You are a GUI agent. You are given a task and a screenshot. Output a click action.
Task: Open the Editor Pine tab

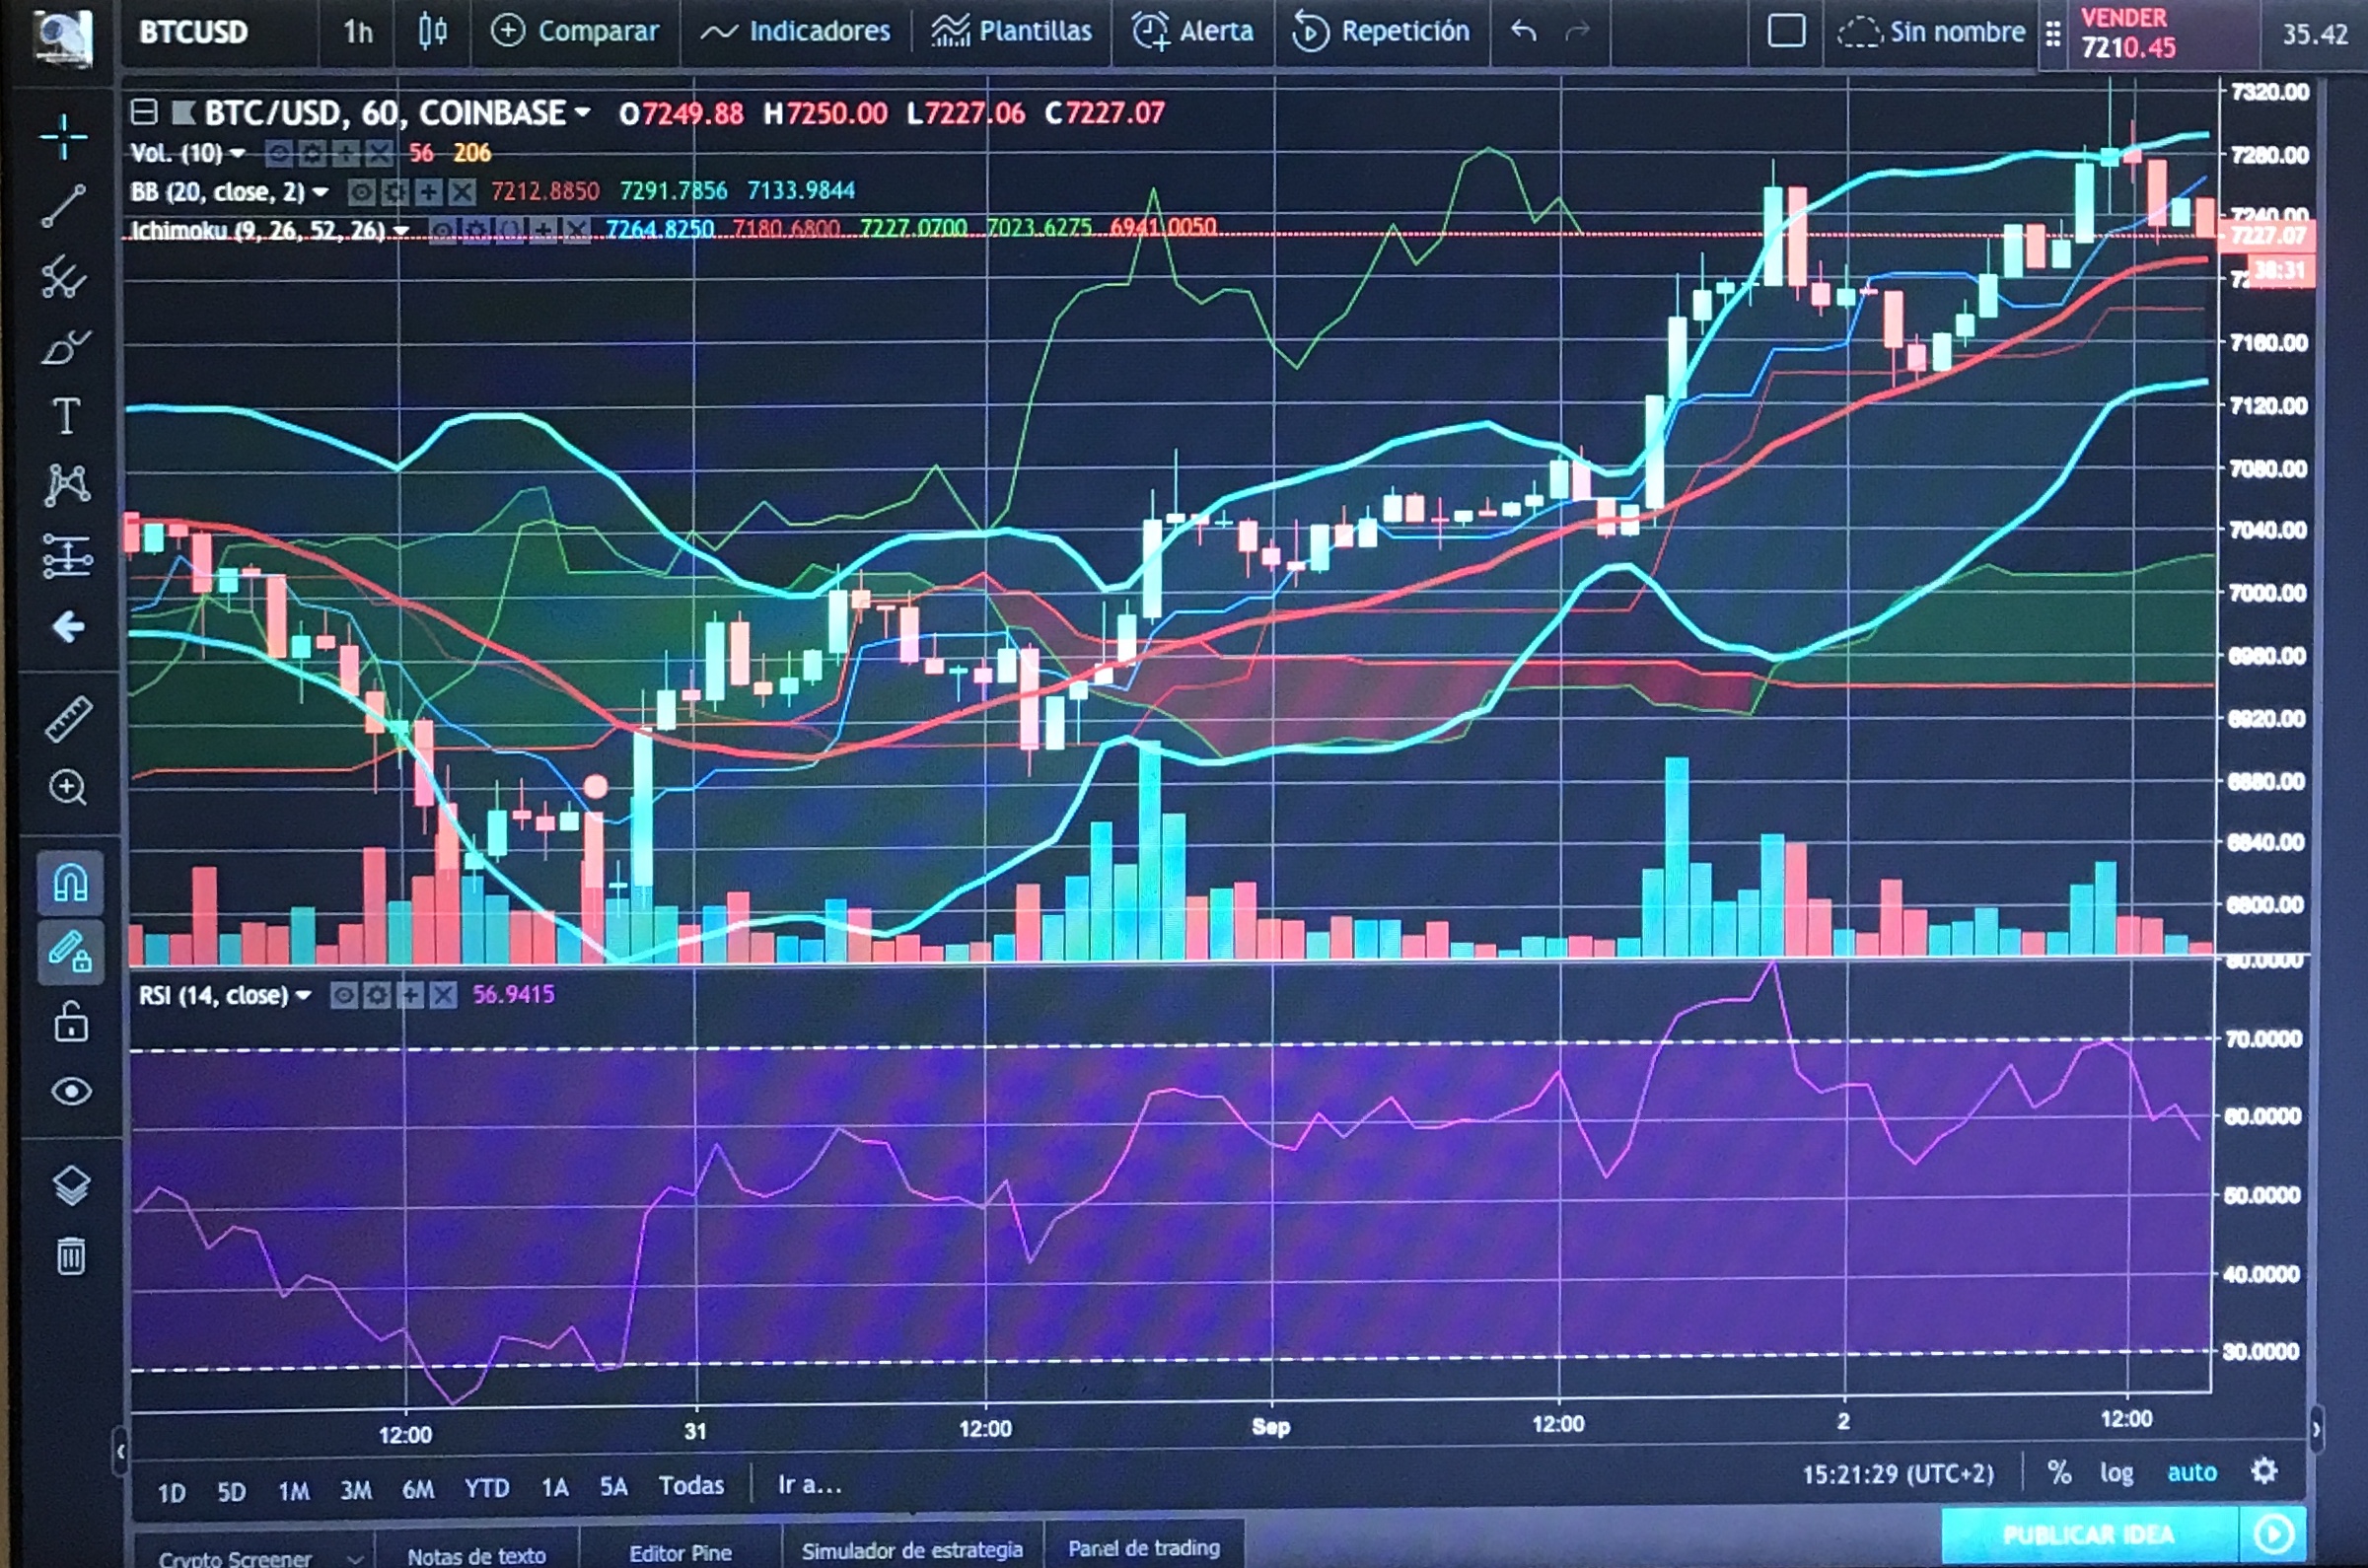click(680, 1552)
